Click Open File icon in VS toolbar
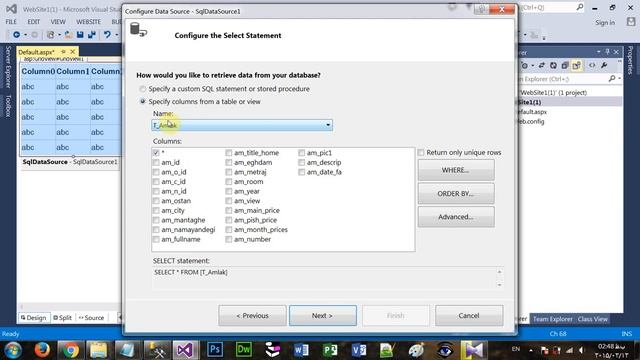640x360 pixels. tap(68, 35)
